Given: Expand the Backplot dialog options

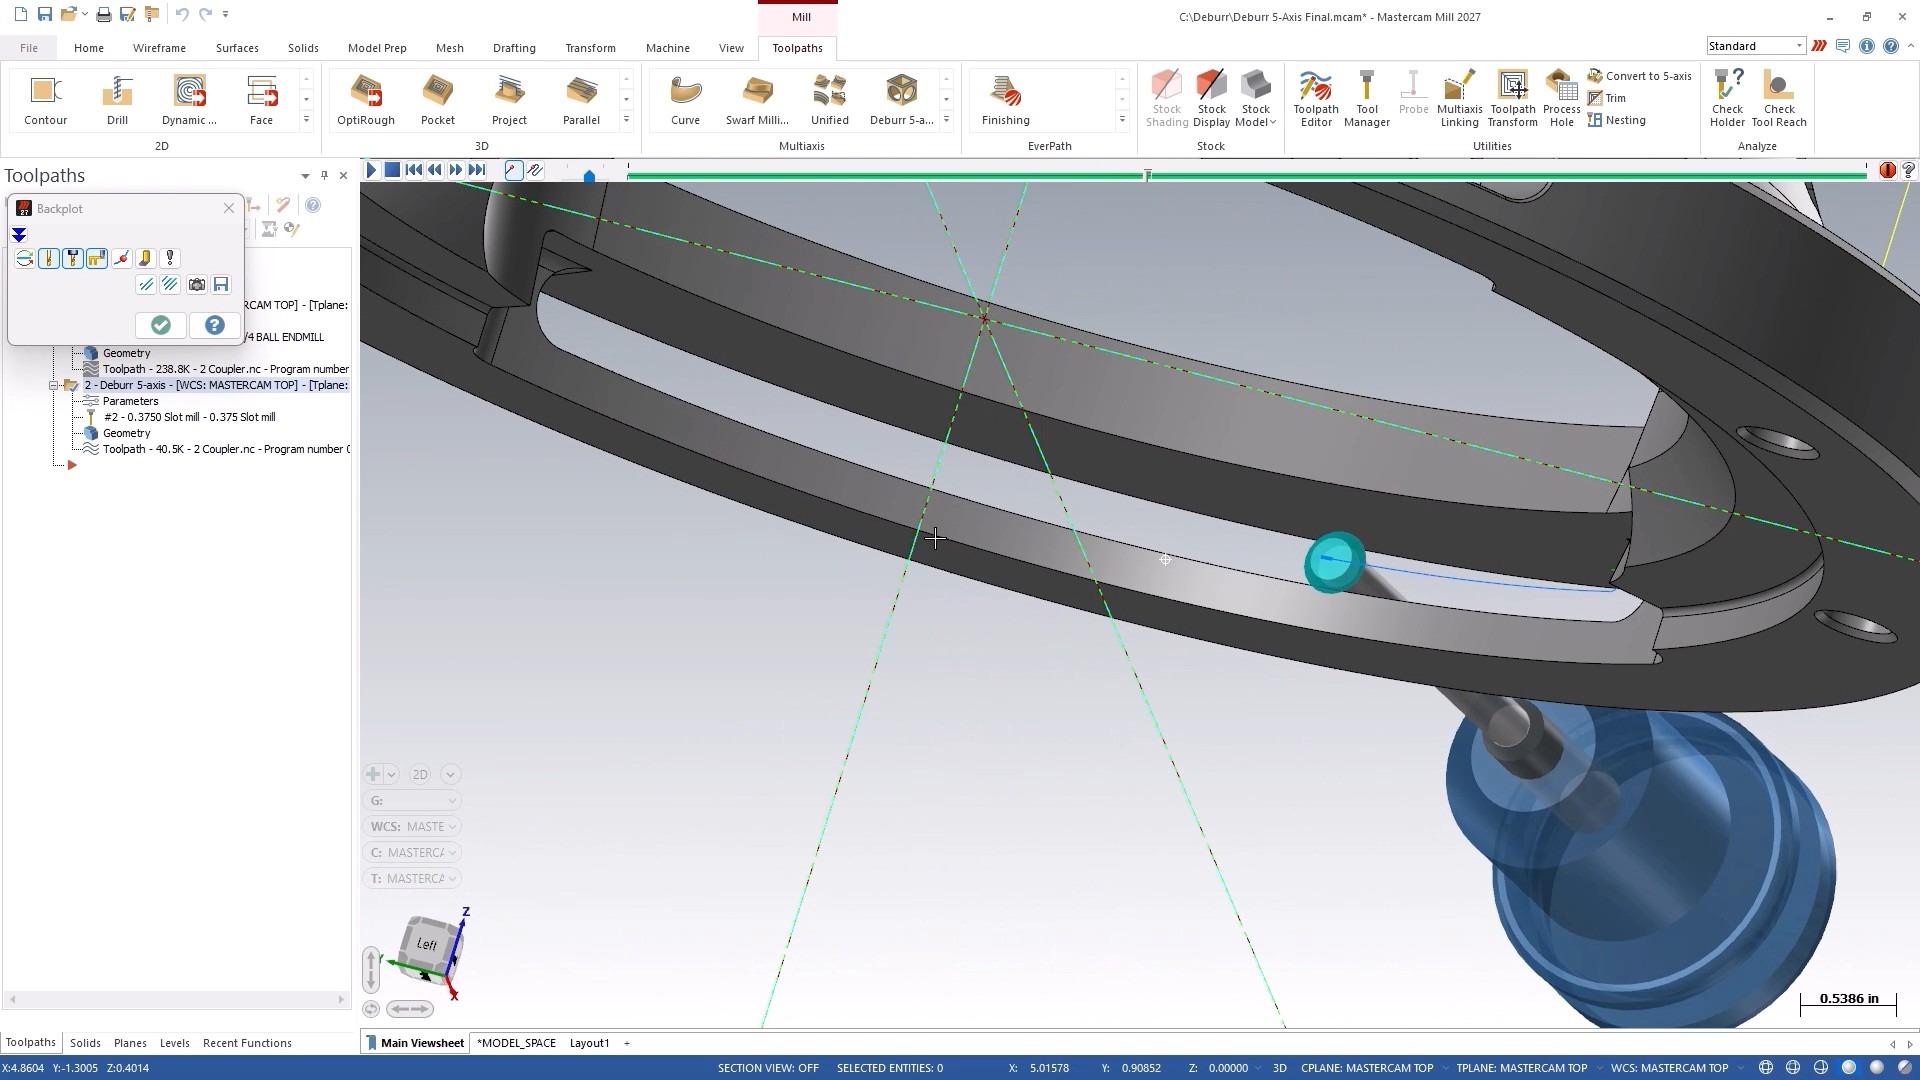Looking at the screenshot, I should [19, 235].
